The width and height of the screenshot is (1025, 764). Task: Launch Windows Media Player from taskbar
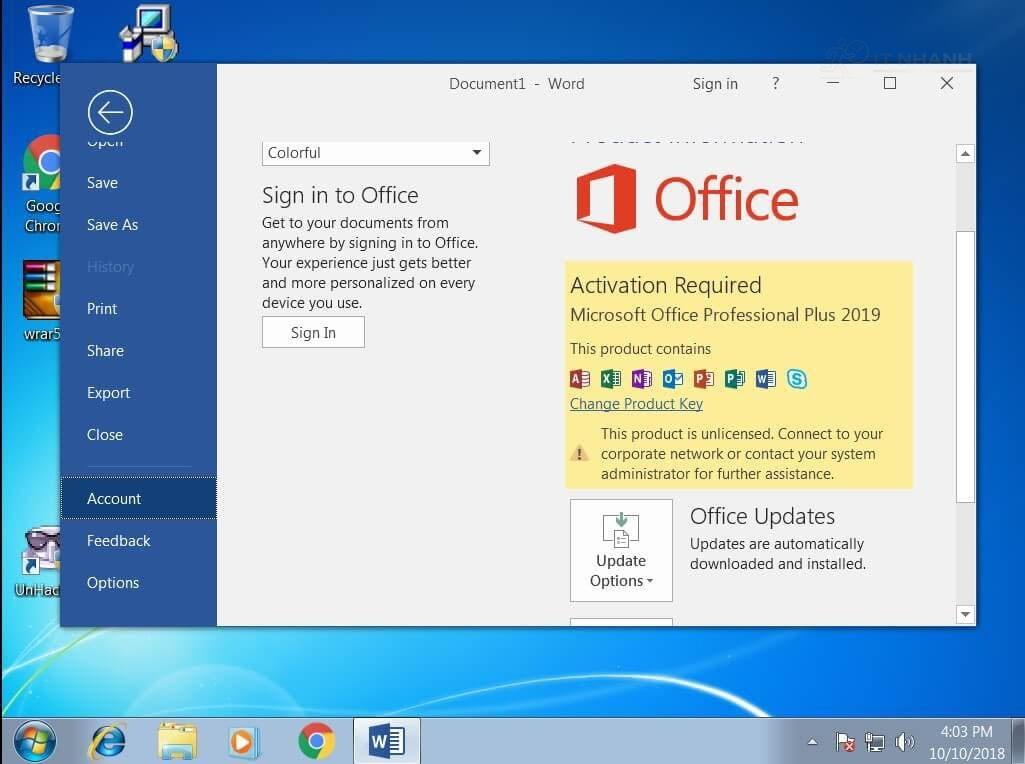point(243,741)
